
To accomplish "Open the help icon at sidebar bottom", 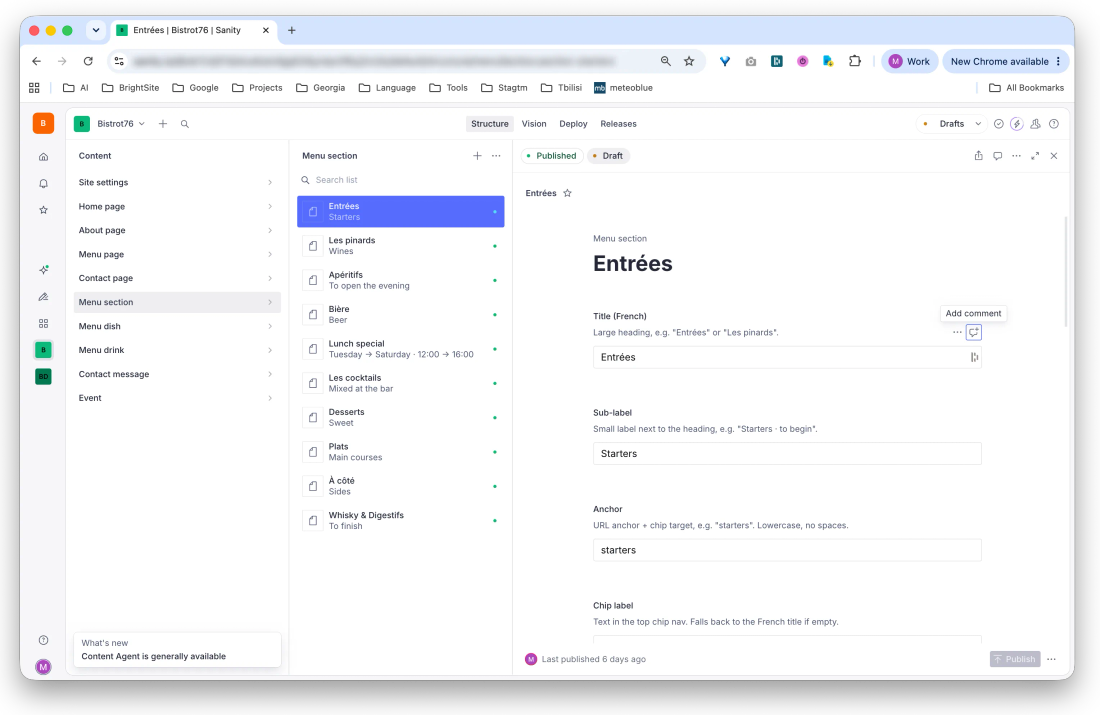I will click(43, 640).
